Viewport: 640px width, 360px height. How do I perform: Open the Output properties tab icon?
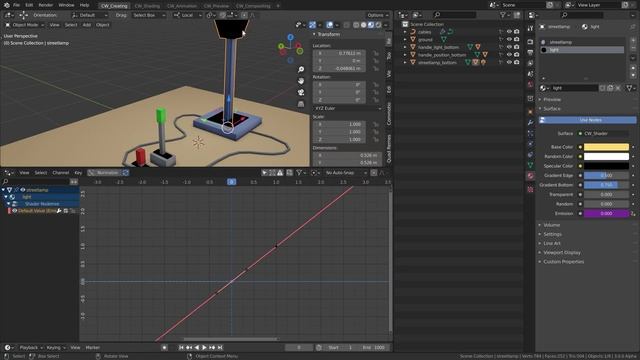point(530,53)
